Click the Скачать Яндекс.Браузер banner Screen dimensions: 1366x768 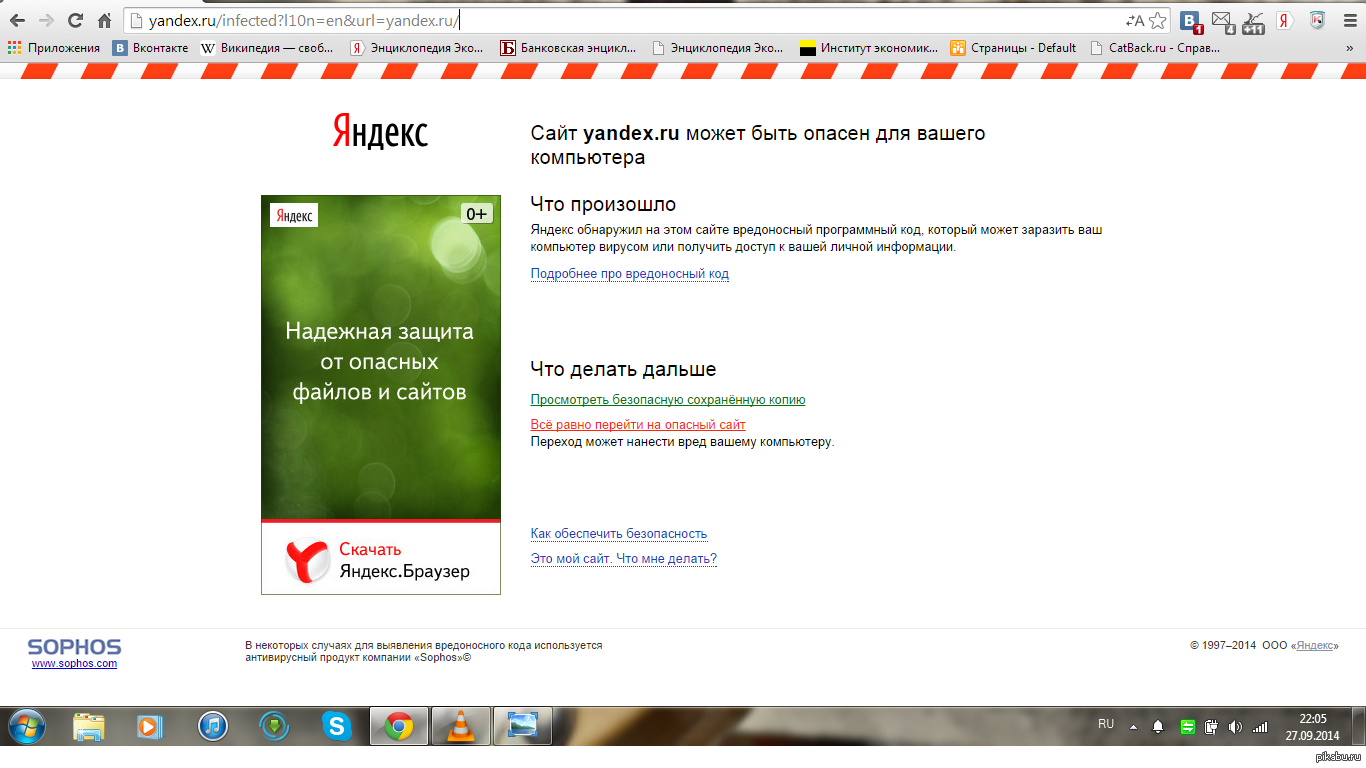(x=380, y=560)
